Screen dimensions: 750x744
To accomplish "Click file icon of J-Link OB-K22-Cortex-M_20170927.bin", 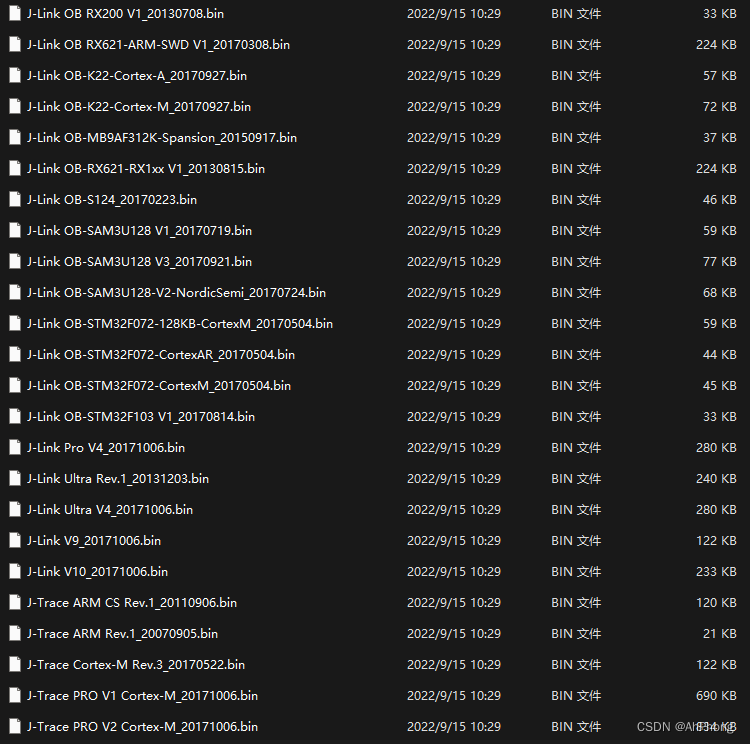I will [x=15, y=107].
